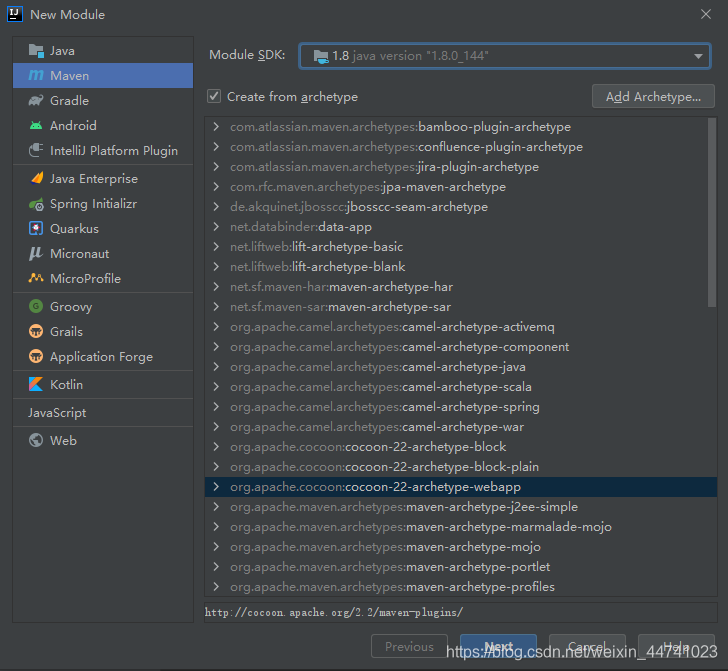Select cocoon-22-archetype-block row

coord(461,446)
